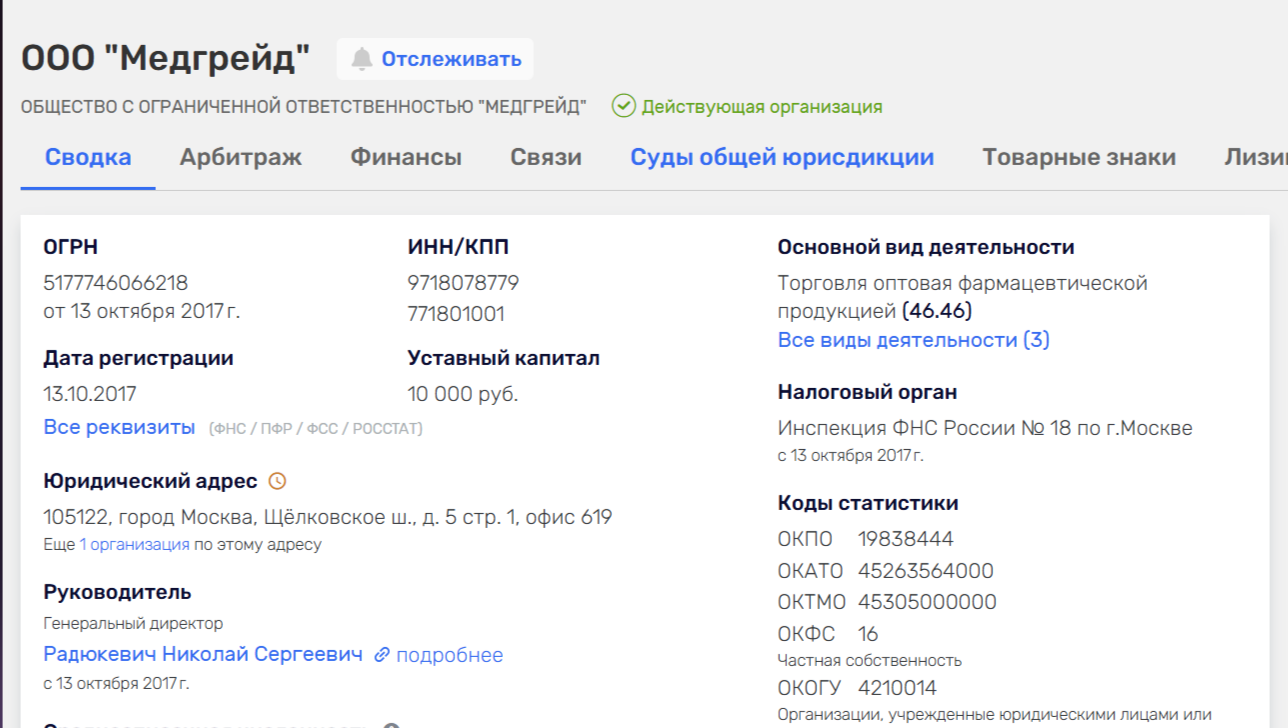Click the ОКПО value 19838444
This screenshot has height=728, width=1288.
click(x=906, y=539)
